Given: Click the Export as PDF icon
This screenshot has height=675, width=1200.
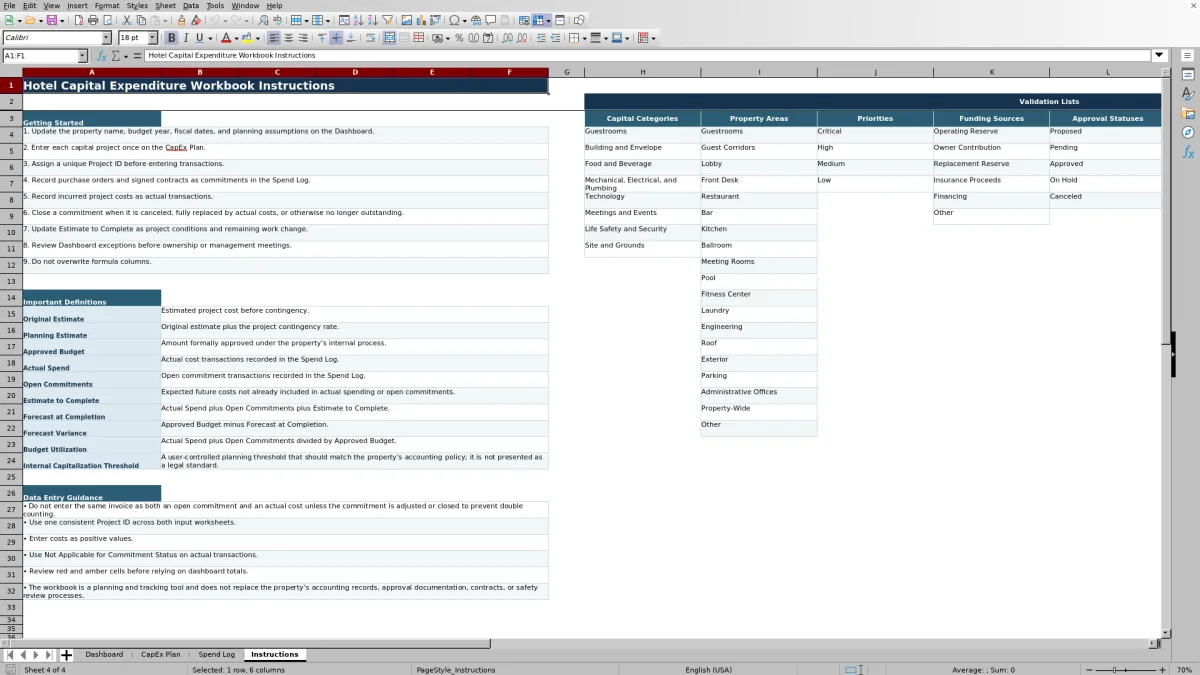Looking at the screenshot, I should (77, 20).
